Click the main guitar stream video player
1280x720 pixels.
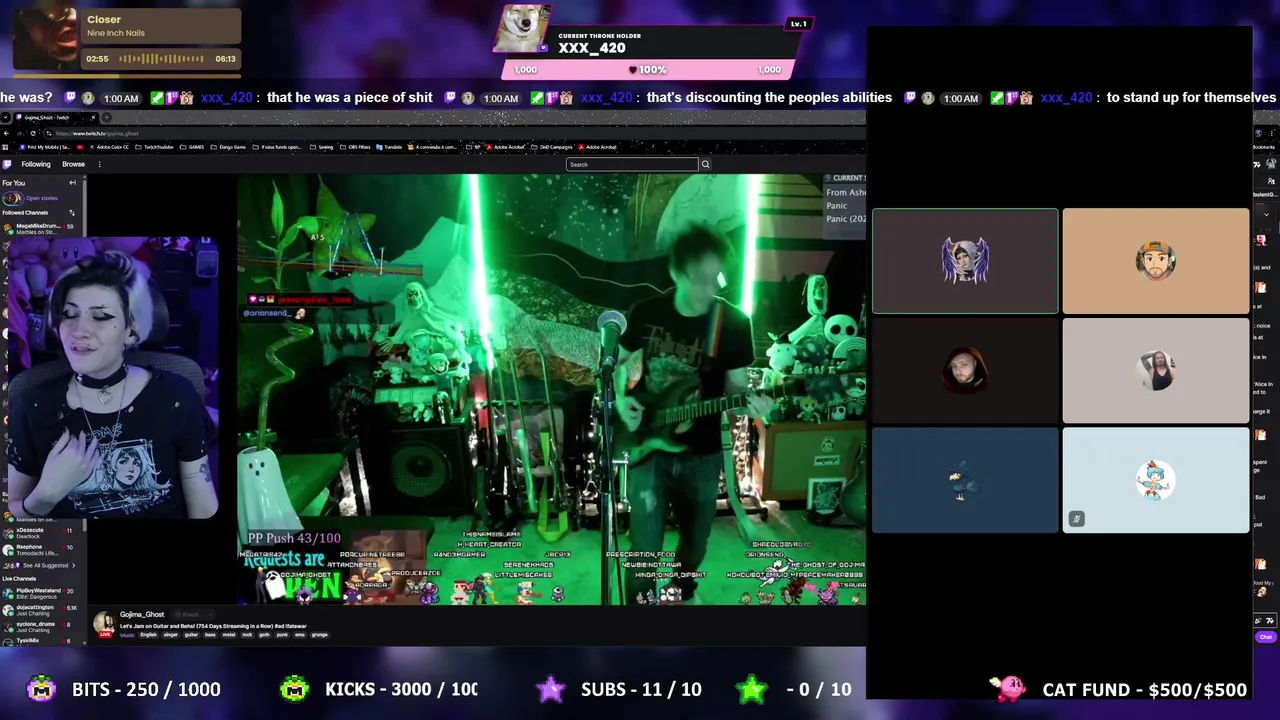551,390
